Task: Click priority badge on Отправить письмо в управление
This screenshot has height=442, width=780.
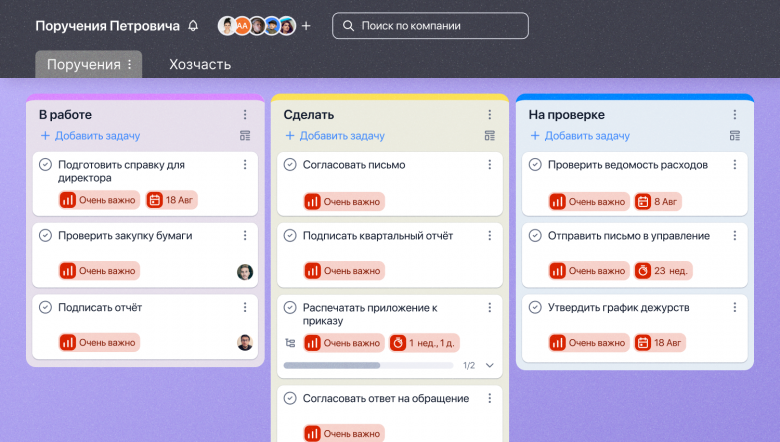Action: [x=589, y=271]
